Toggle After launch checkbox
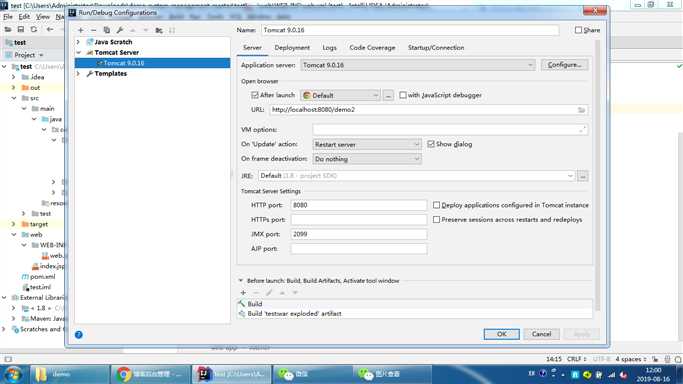This screenshot has width=683, height=384. pyautogui.click(x=255, y=95)
